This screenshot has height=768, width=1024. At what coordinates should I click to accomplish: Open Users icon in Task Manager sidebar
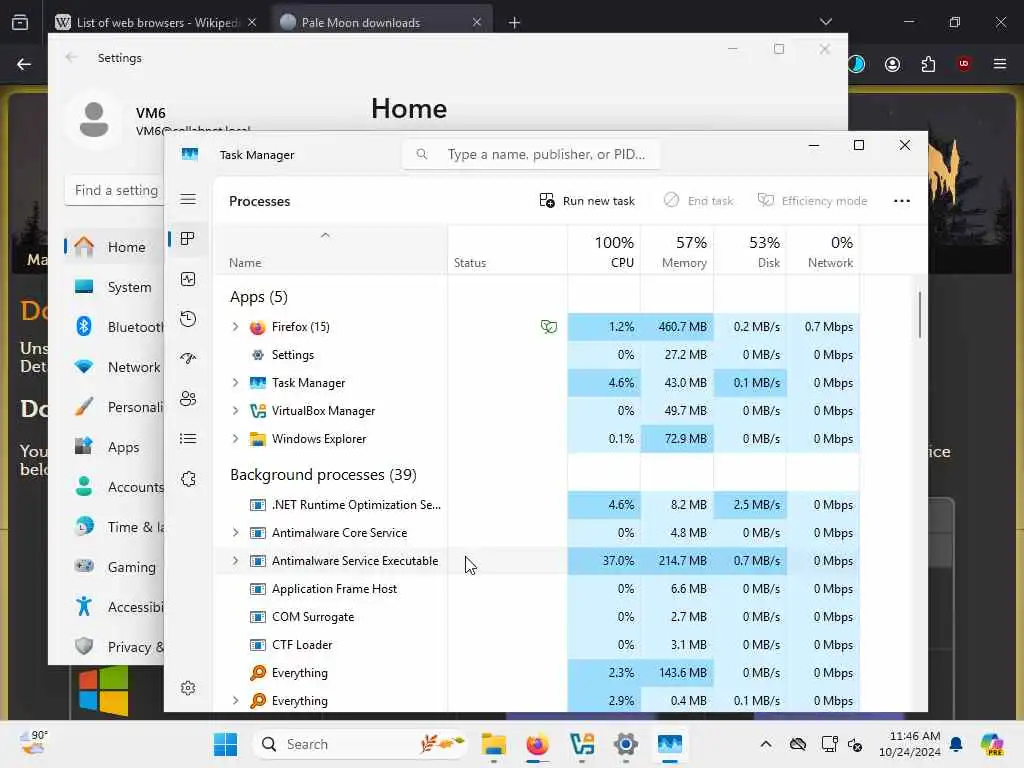coord(188,398)
